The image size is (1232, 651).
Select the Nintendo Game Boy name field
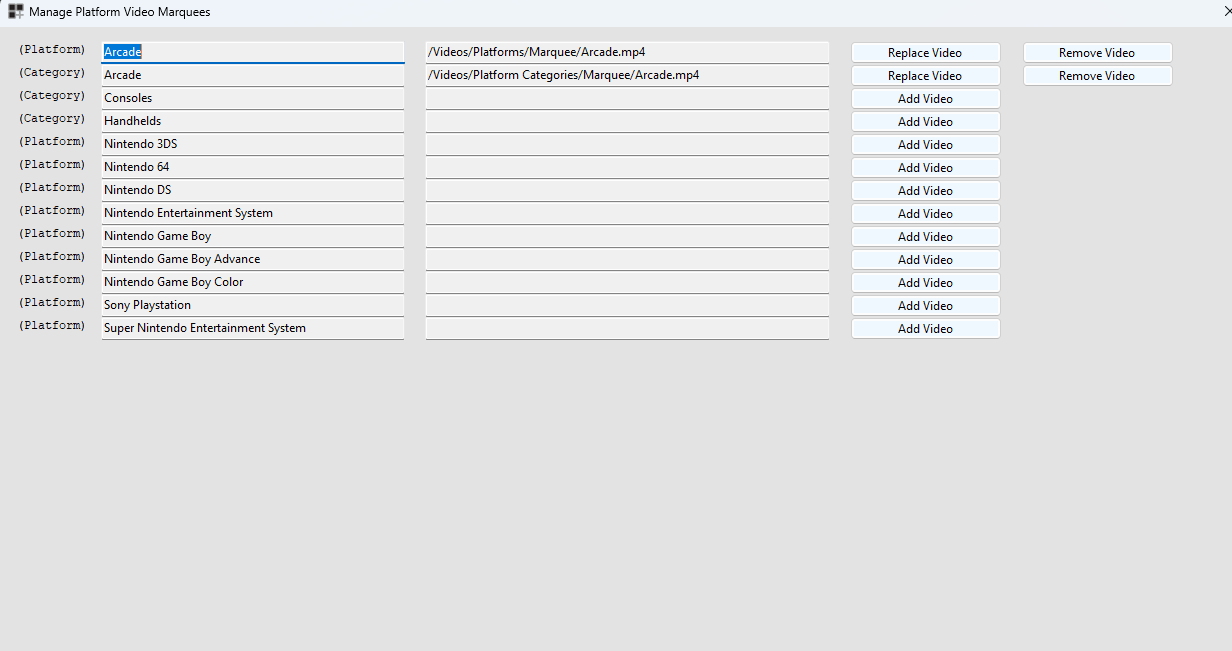pos(252,236)
